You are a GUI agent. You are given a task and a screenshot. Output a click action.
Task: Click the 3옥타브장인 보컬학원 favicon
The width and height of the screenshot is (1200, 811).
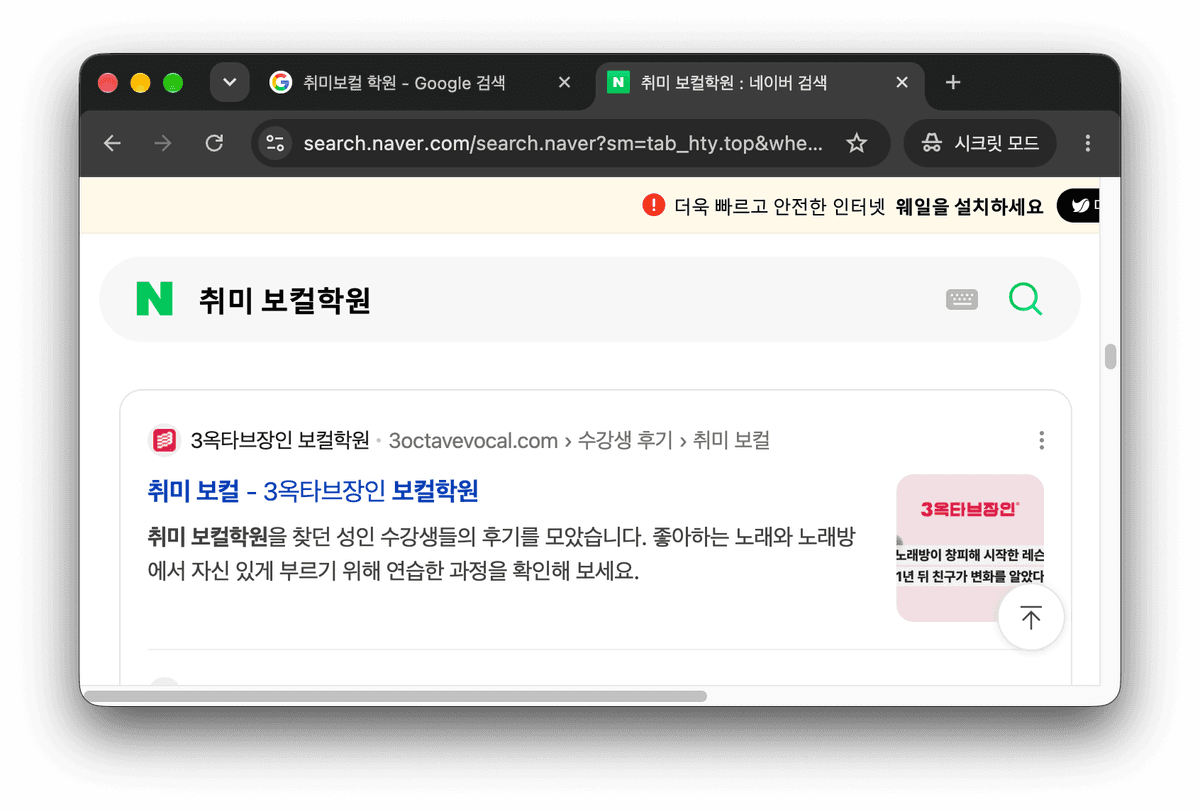(164, 440)
